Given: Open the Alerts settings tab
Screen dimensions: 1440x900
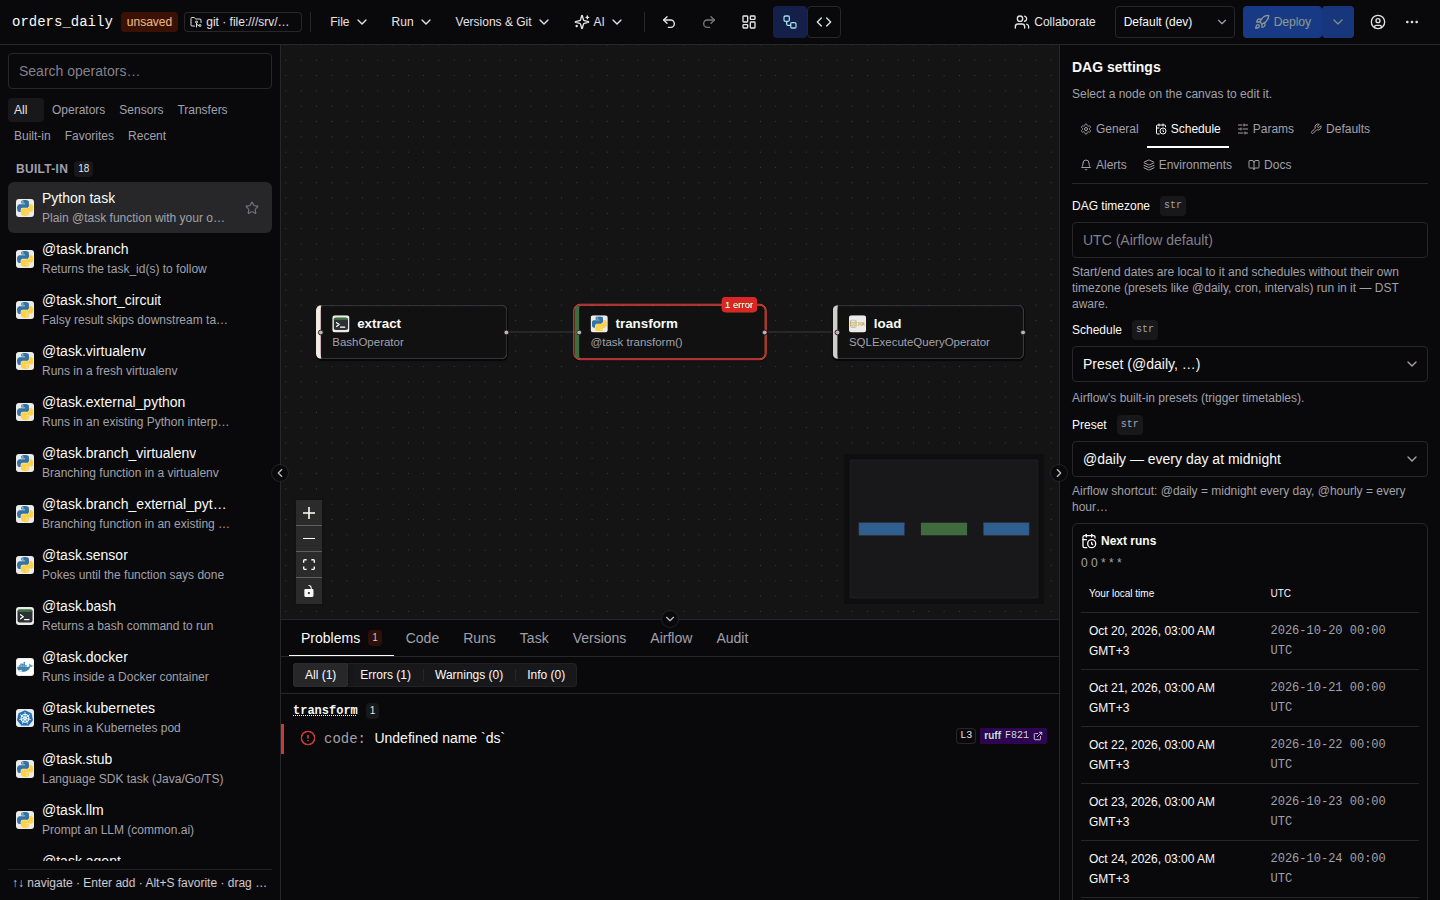Looking at the screenshot, I should (1103, 165).
